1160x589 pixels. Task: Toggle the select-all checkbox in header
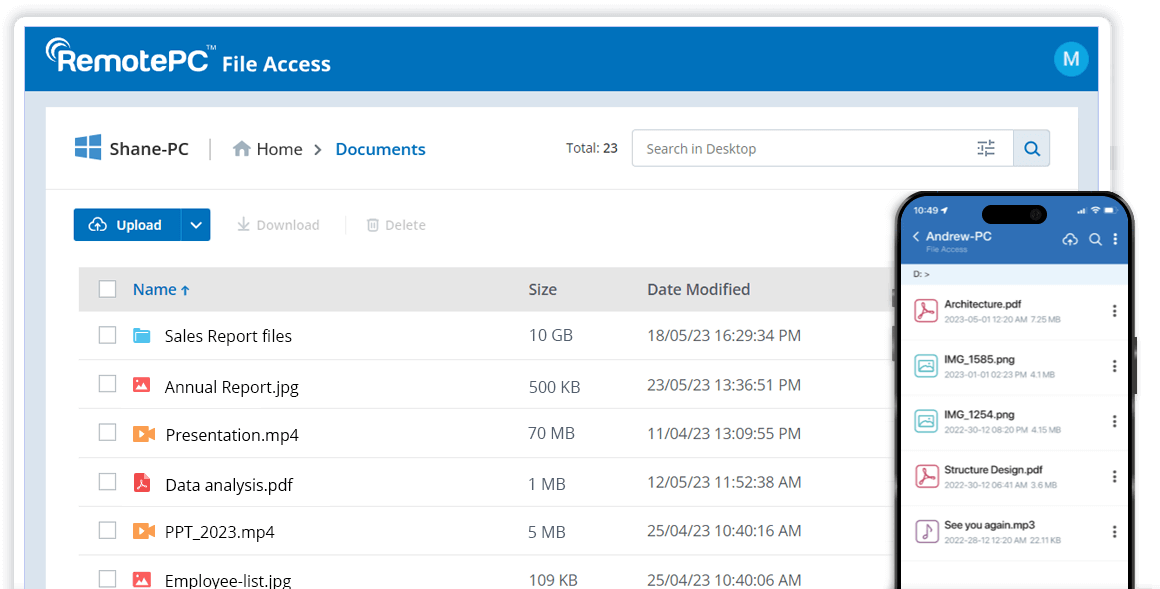[107, 289]
